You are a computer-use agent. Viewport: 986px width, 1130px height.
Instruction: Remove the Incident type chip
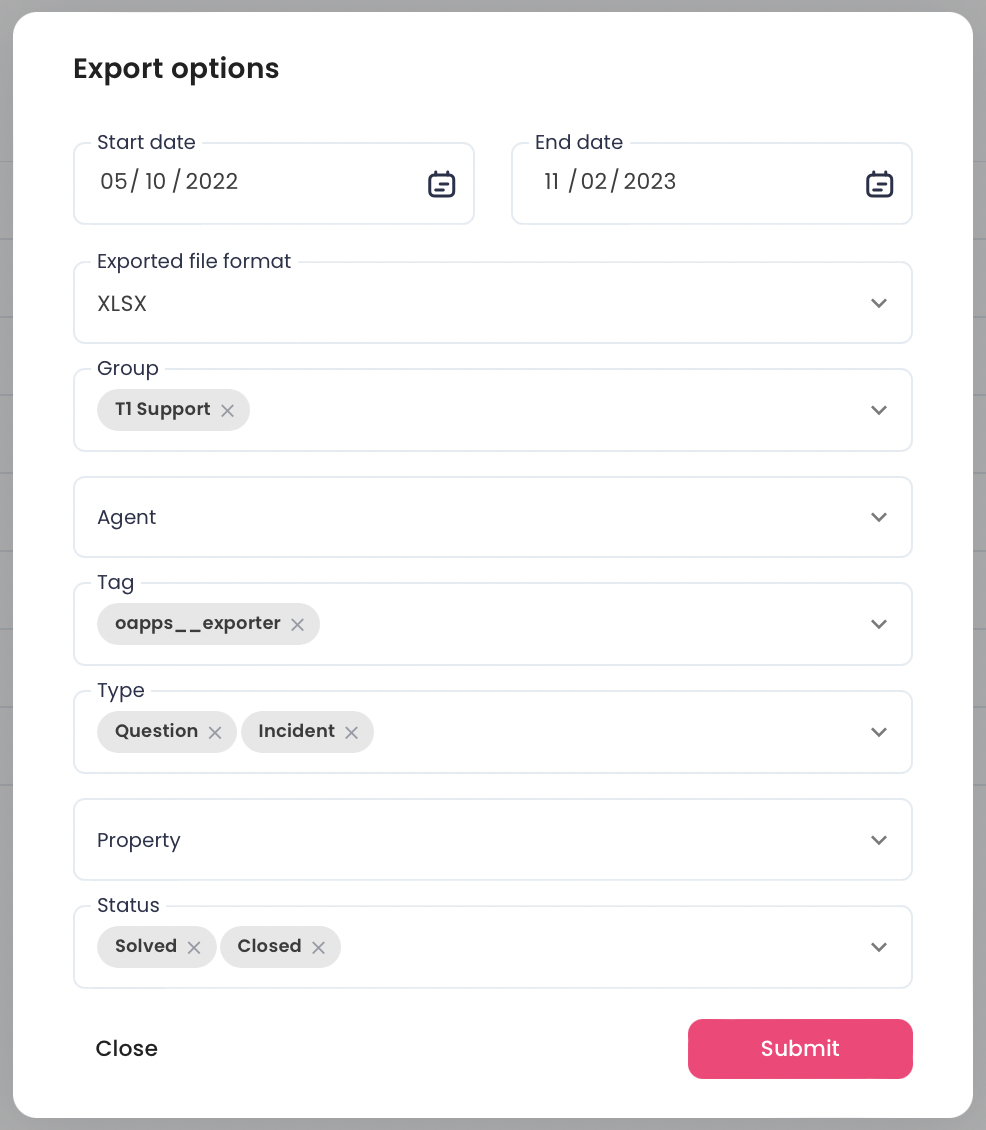[351, 733]
